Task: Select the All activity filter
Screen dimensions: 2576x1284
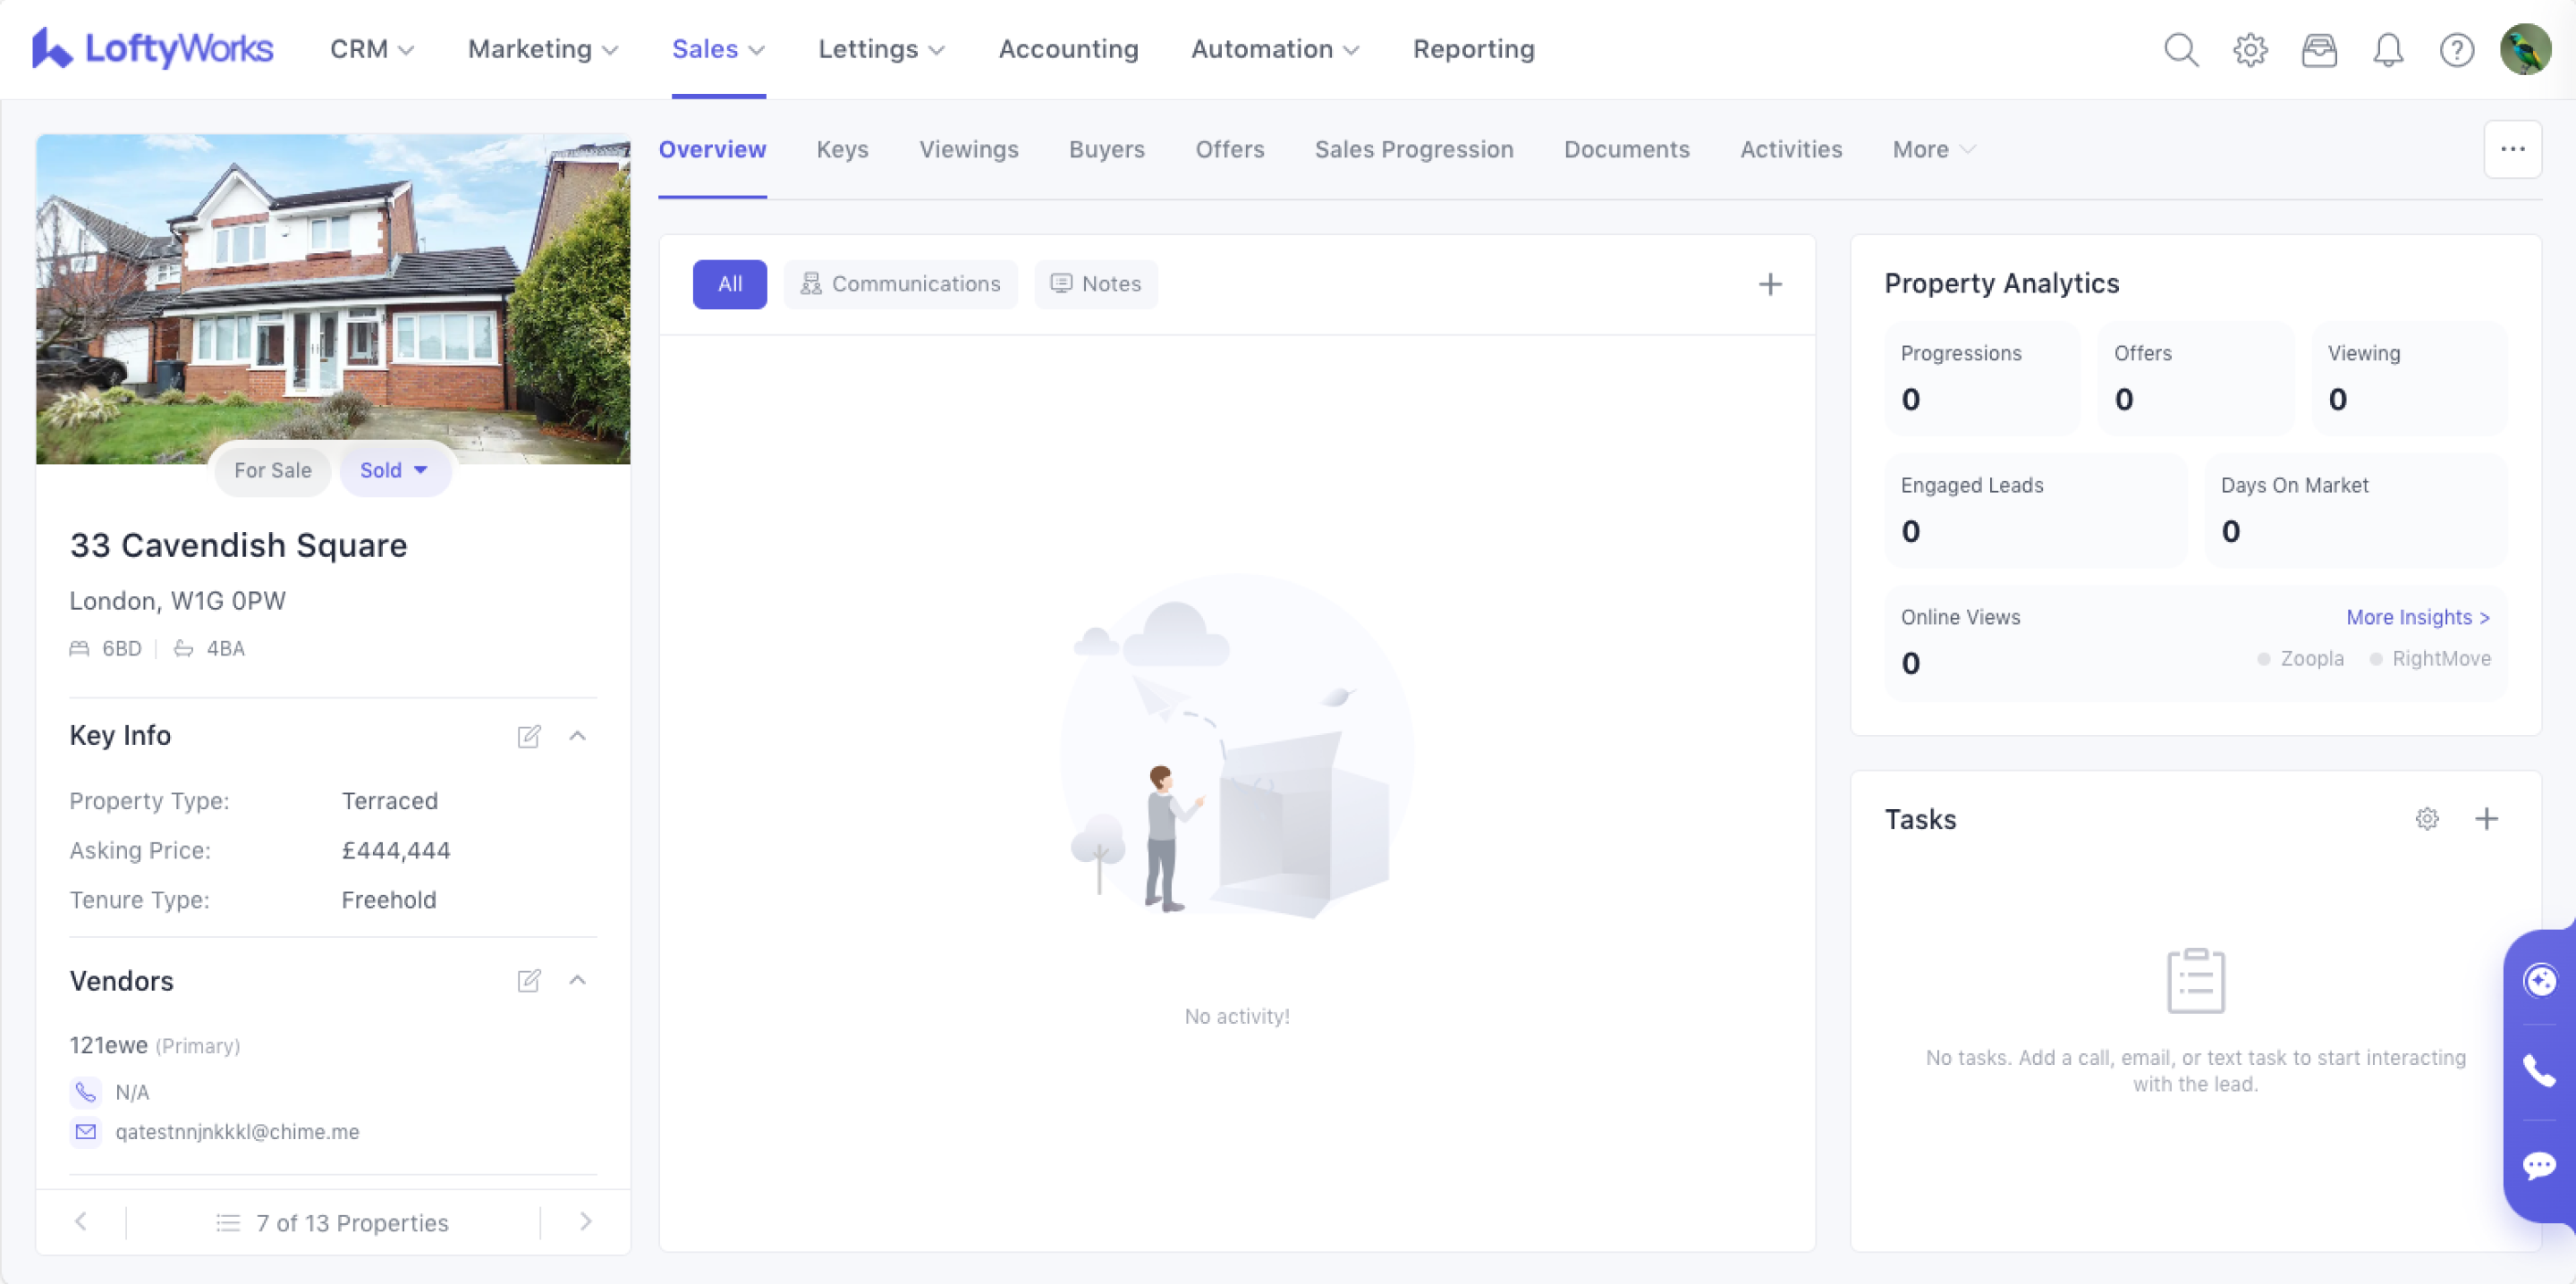Action: click(x=729, y=284)
